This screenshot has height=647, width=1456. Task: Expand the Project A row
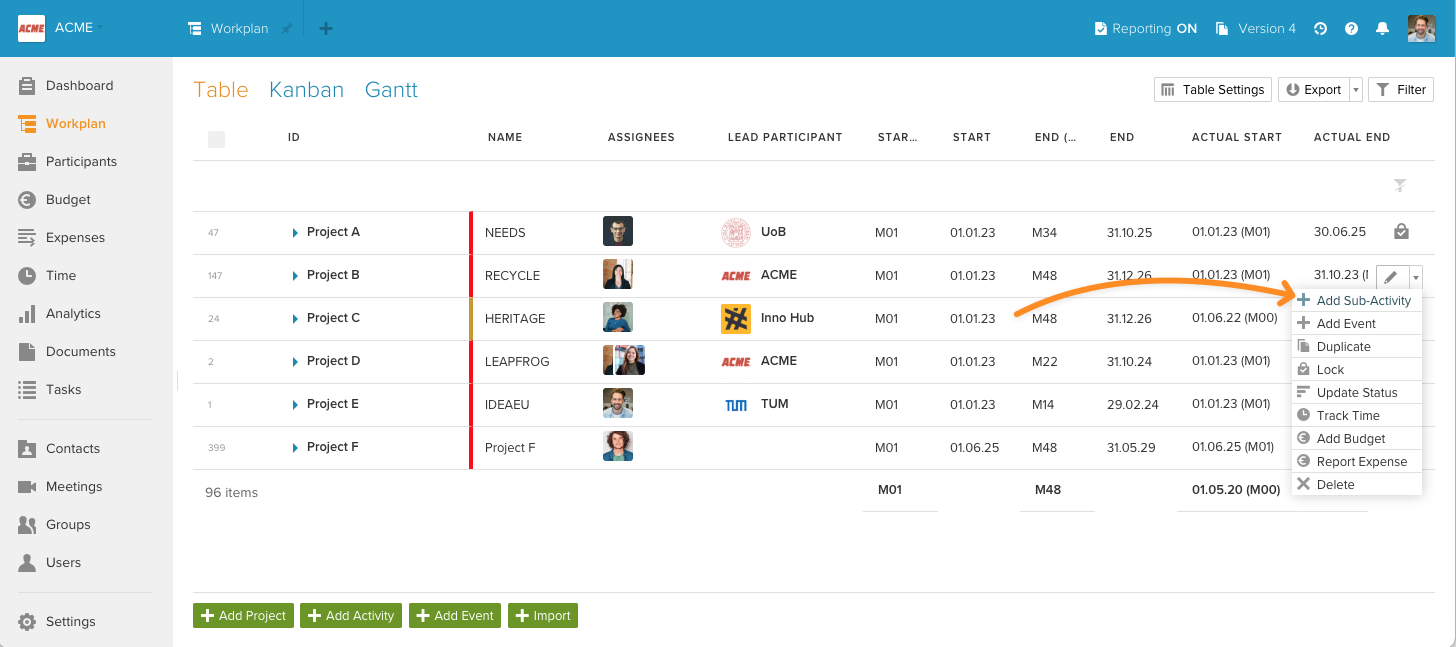point(295,233)
